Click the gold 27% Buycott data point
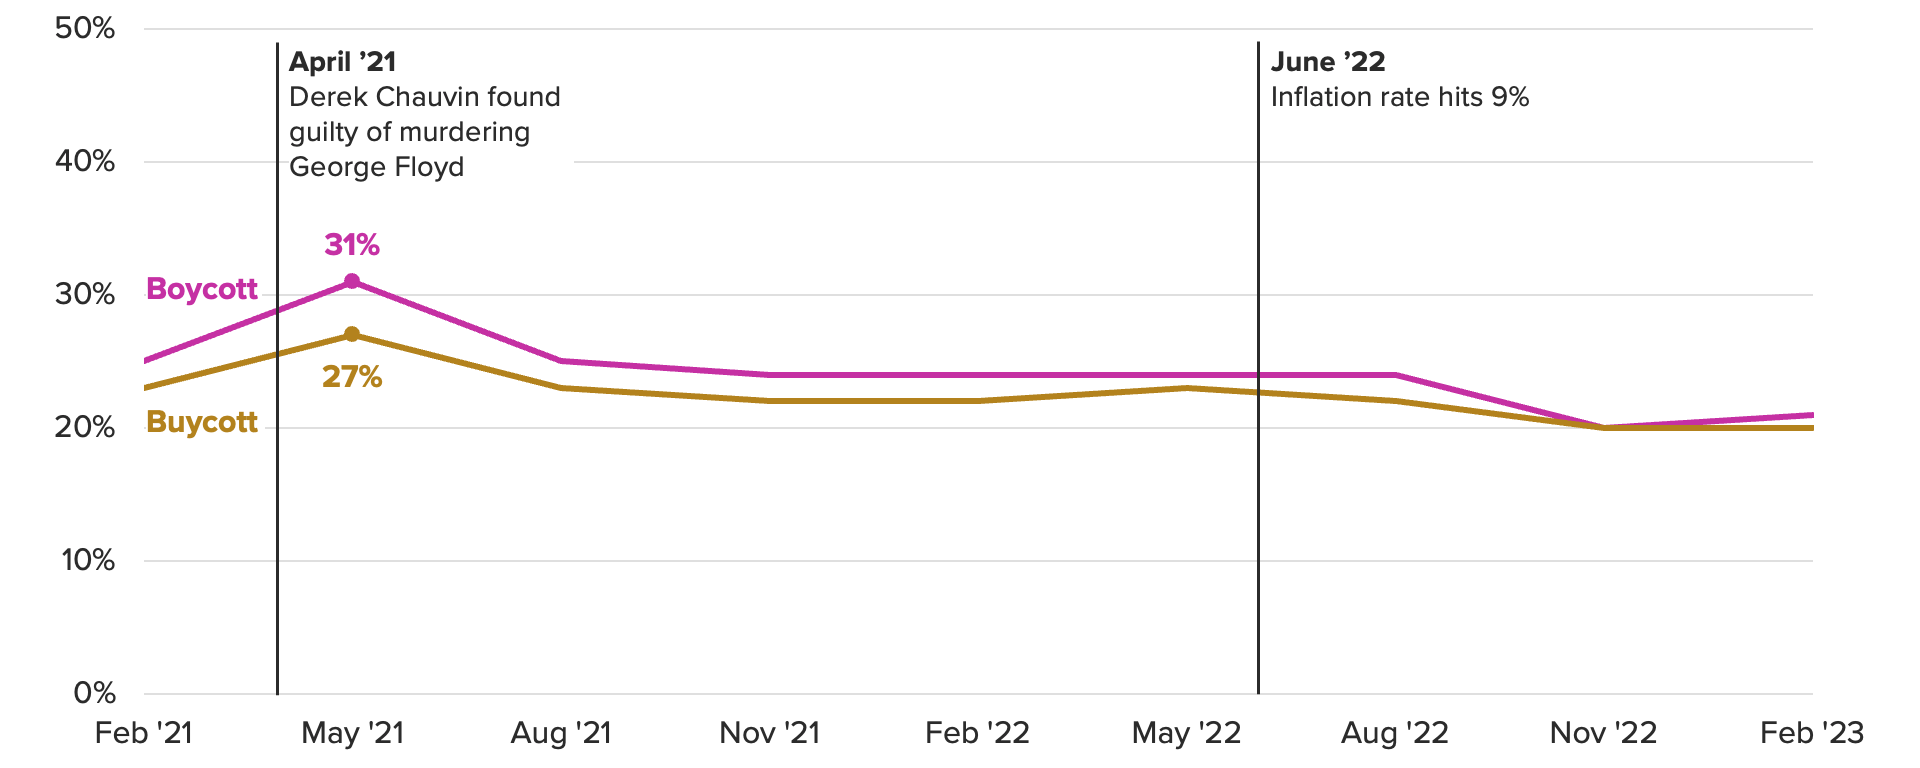This screenshot has height=768, width=1920. (352, 334)
